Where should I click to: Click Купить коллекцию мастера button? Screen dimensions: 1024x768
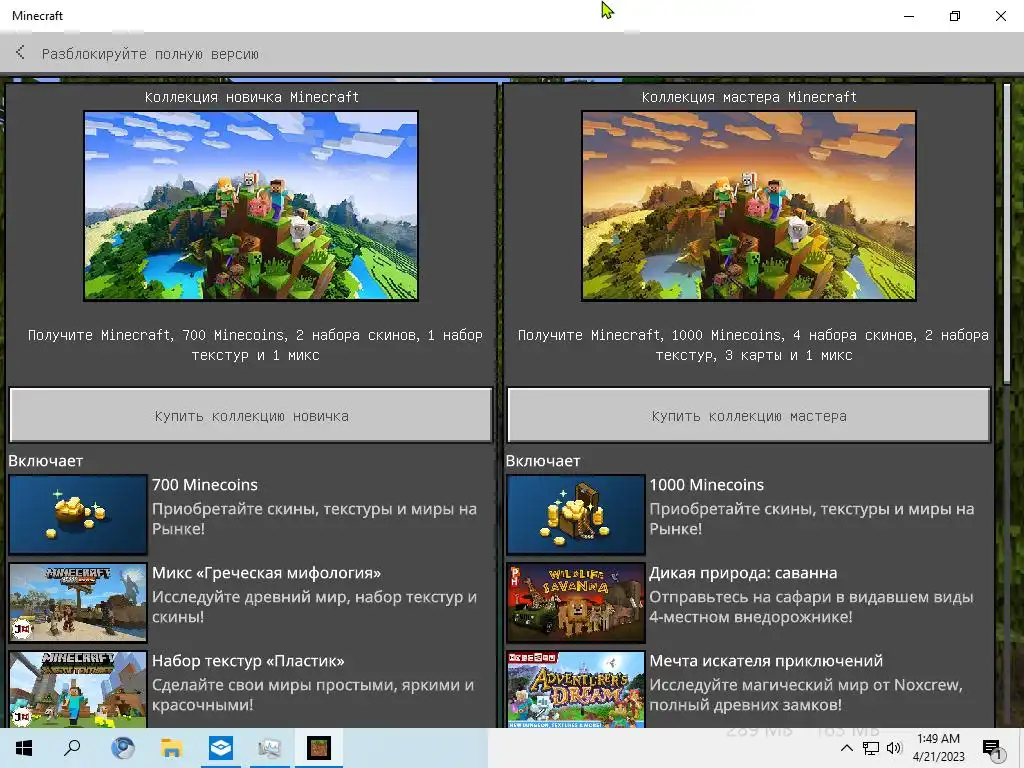tap(748, 415)
